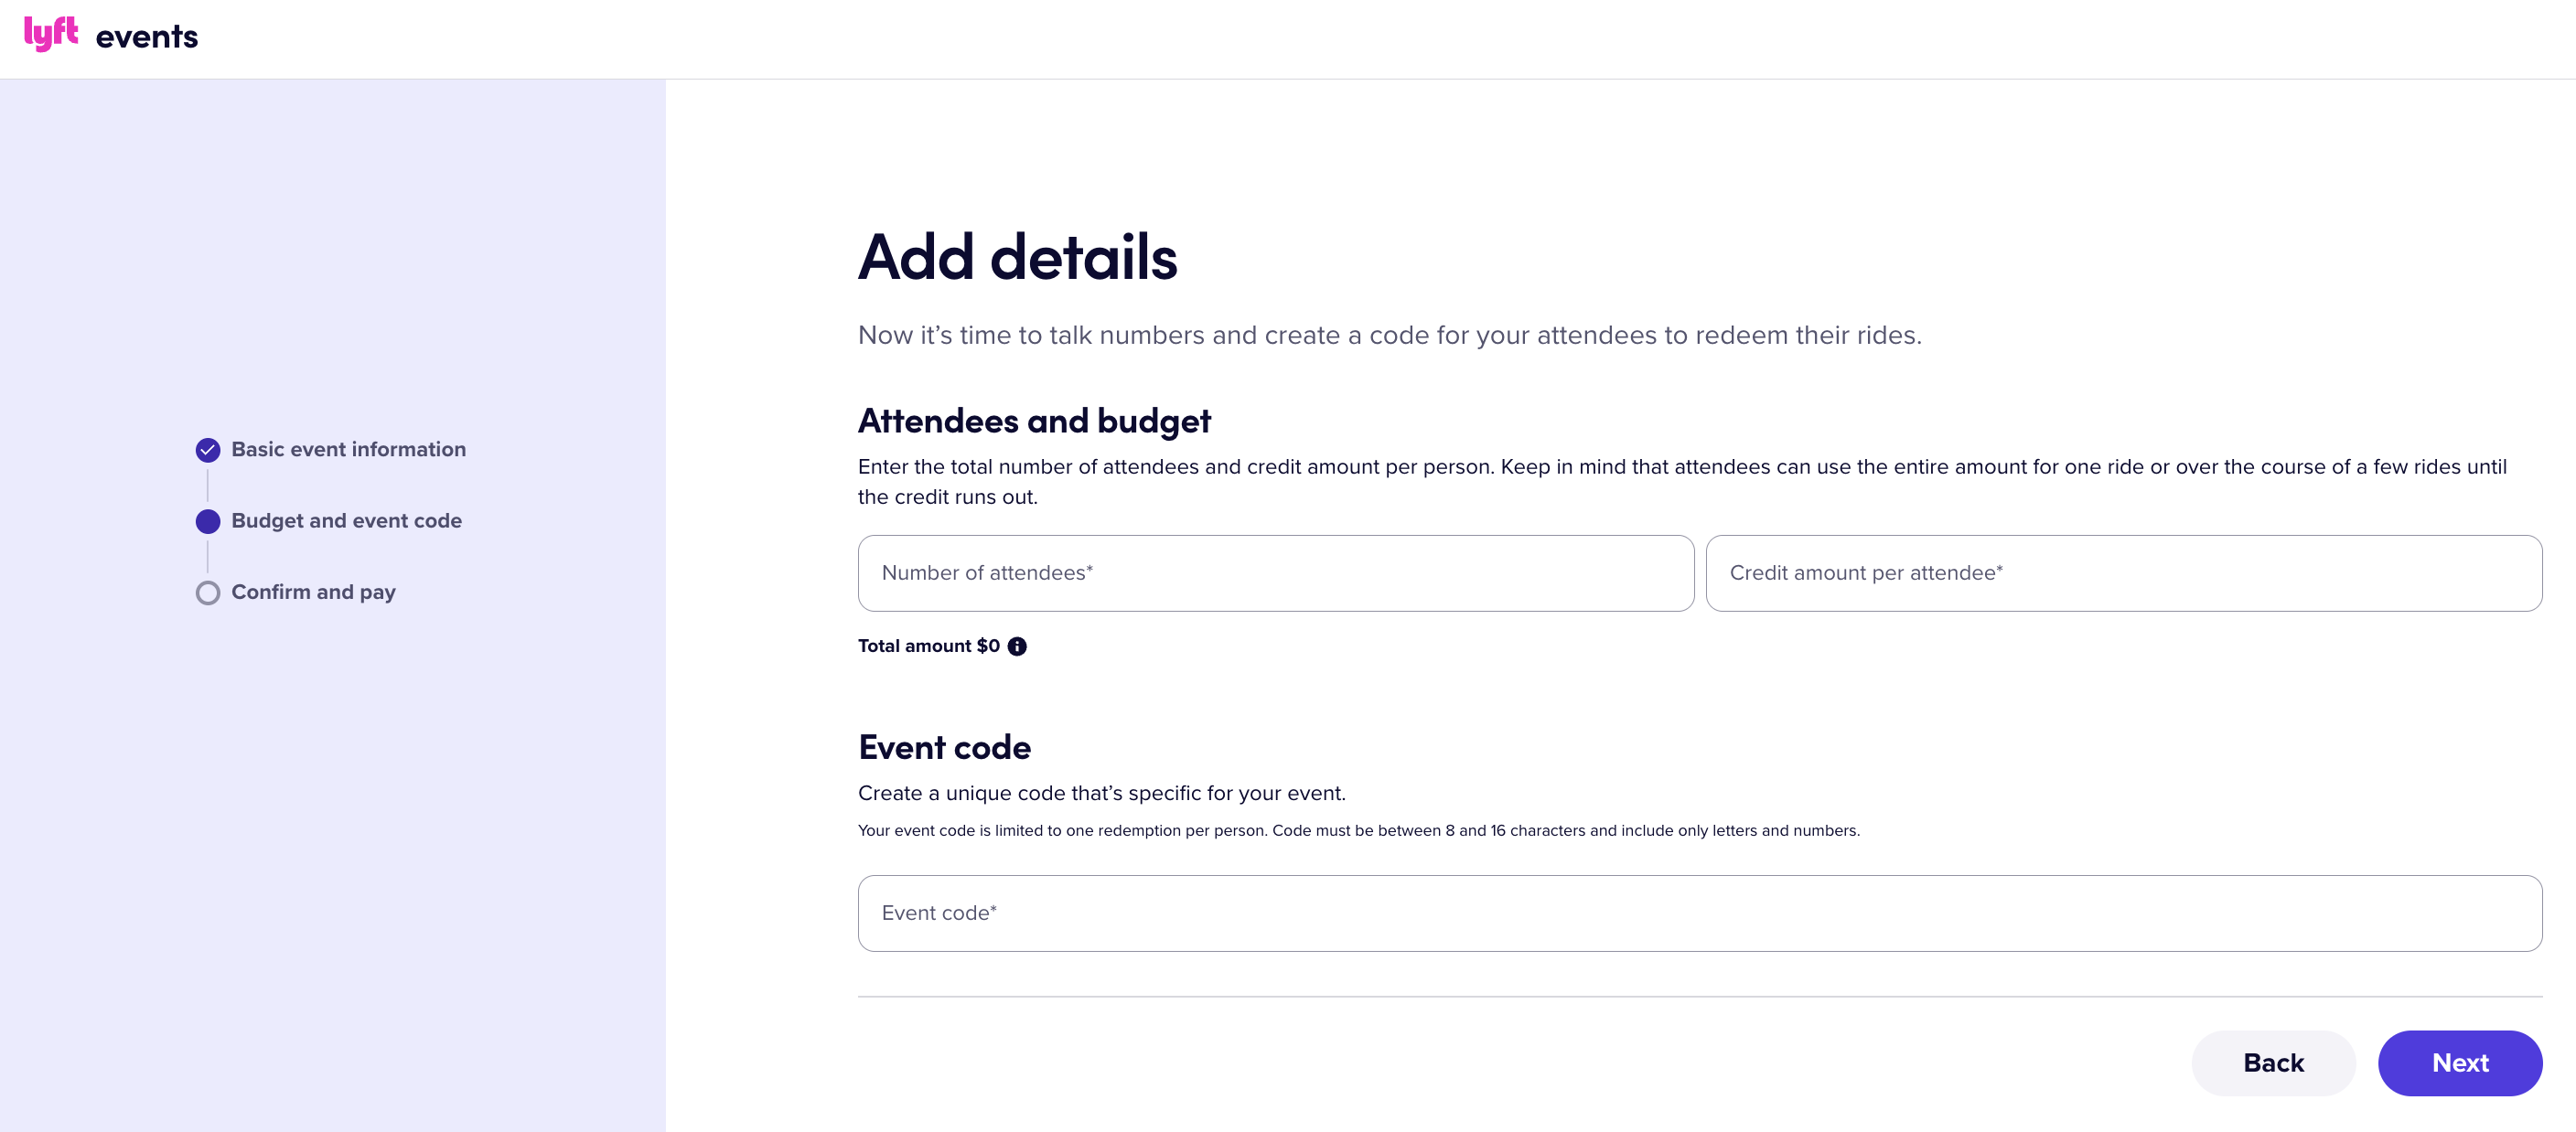This screenshot has height=1132, width=2576.
Task: Click the Total amount info icon
Action: tap(1017, 646)
